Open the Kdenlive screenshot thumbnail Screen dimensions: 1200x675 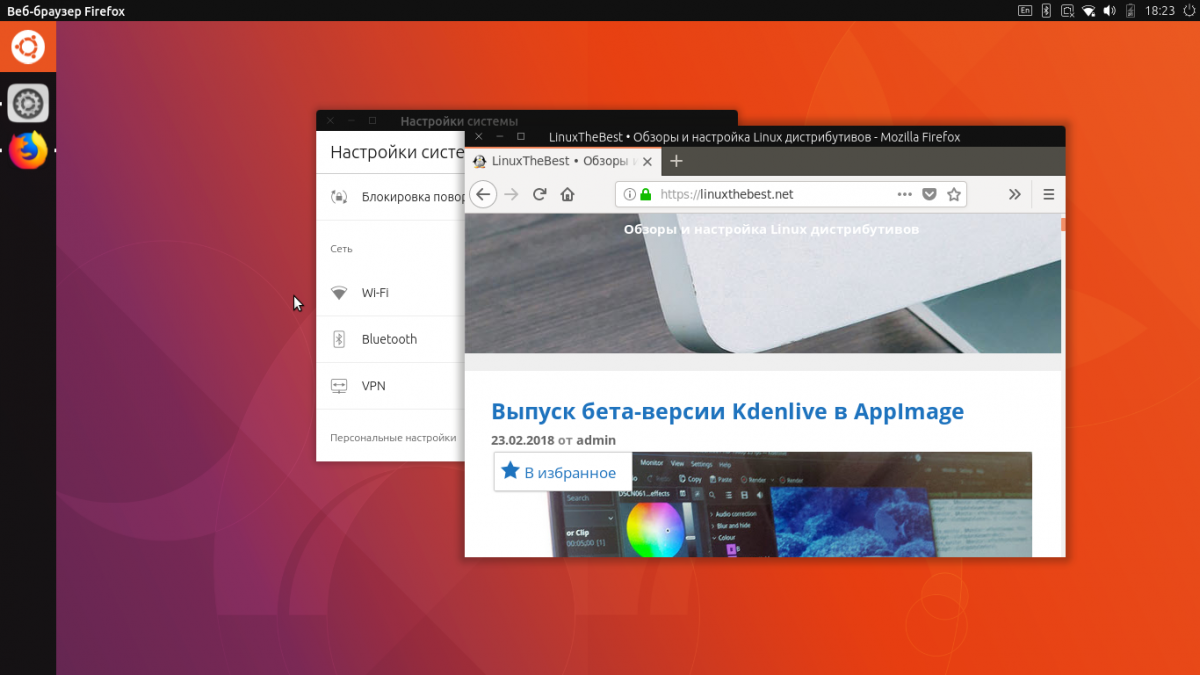pyautogui.click(x=792, y=504)
